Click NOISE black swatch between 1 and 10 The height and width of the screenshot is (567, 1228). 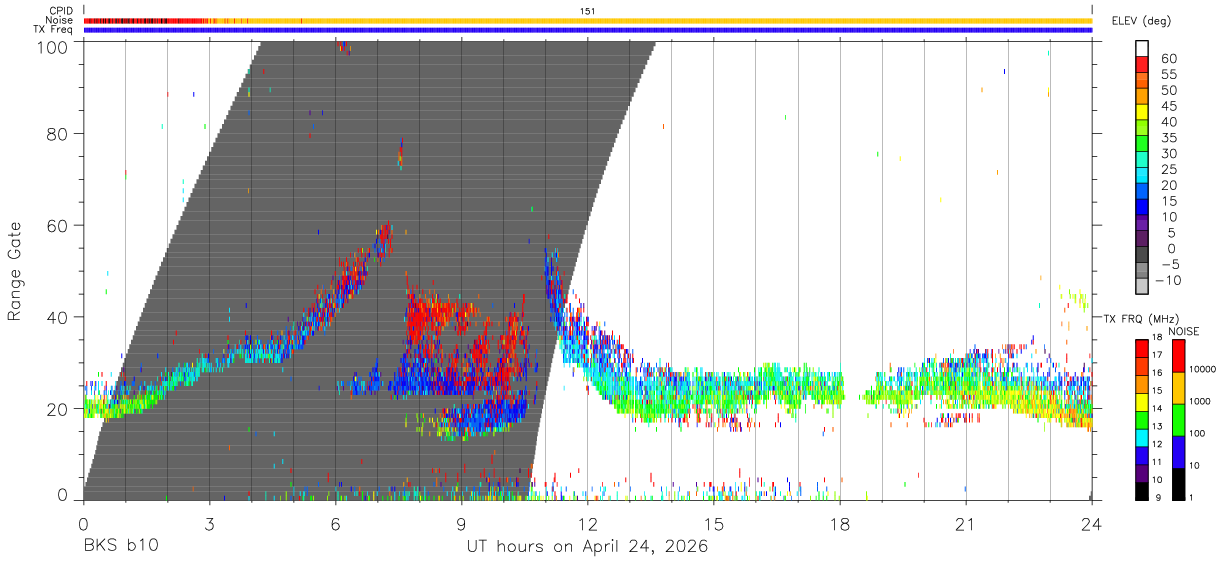(x=1179, y=484)
